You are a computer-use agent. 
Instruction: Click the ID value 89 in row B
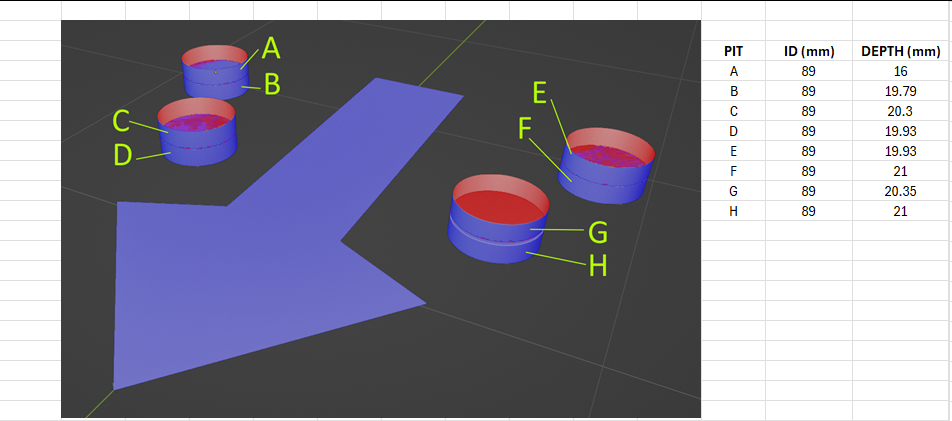809,91
